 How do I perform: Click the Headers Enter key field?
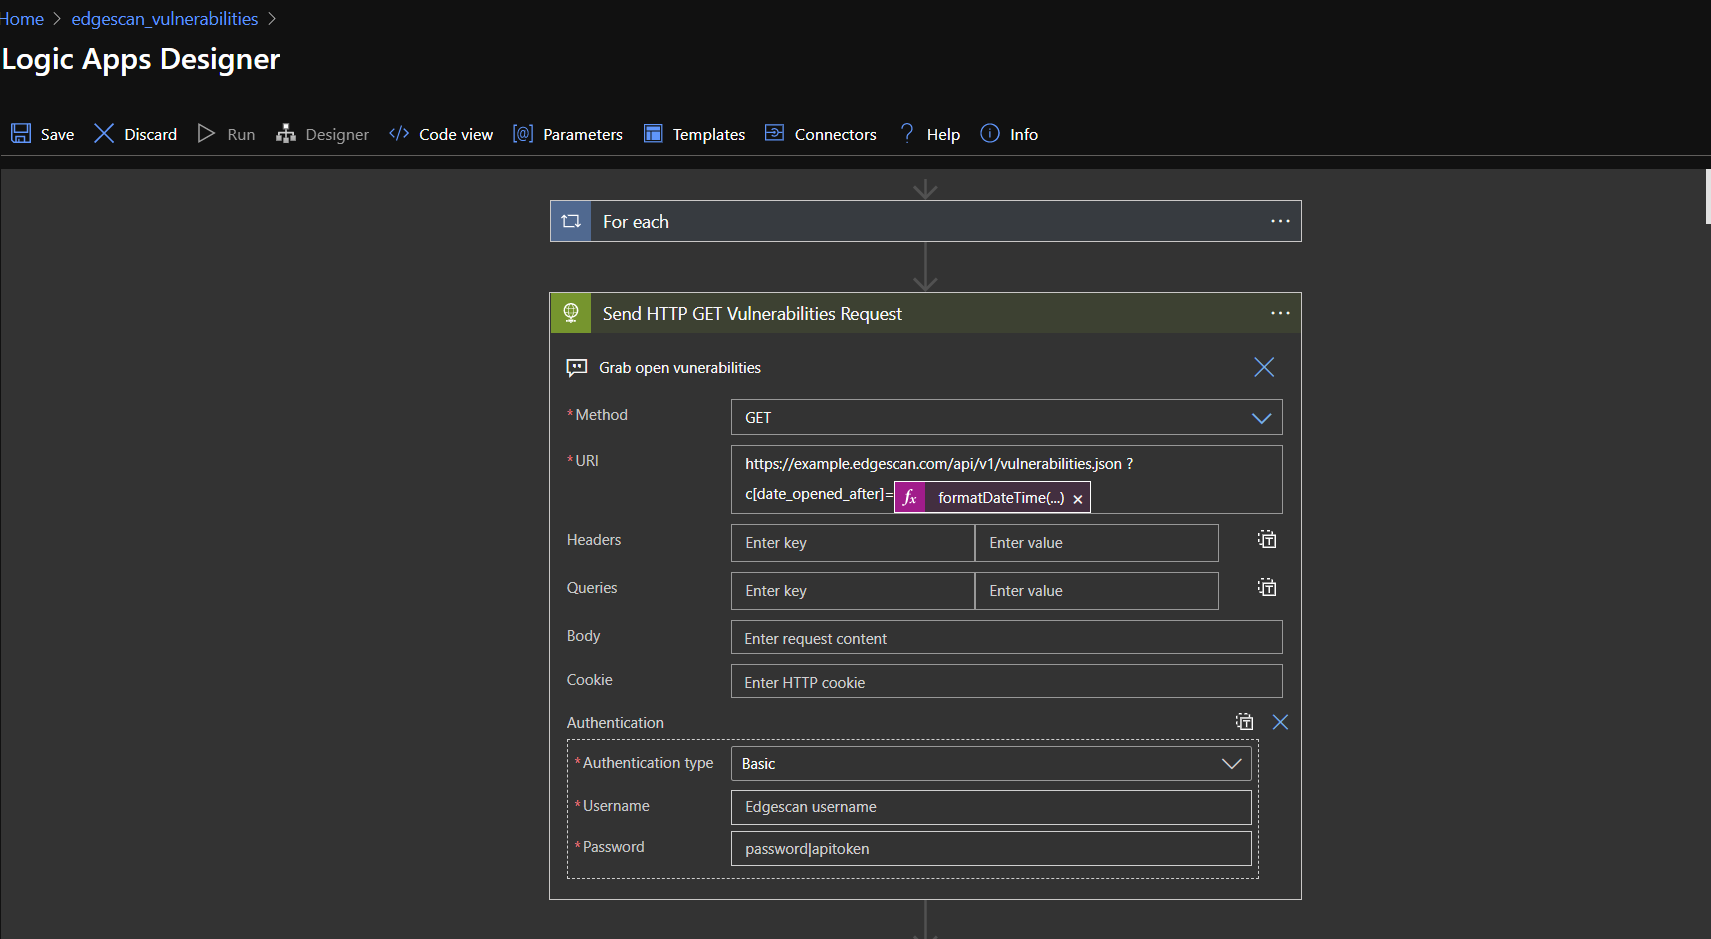click(x=853, y=542)
